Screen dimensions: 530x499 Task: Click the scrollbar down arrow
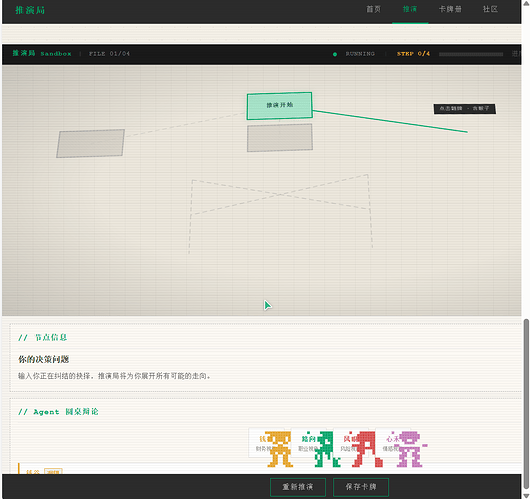(x=526, y=496)
